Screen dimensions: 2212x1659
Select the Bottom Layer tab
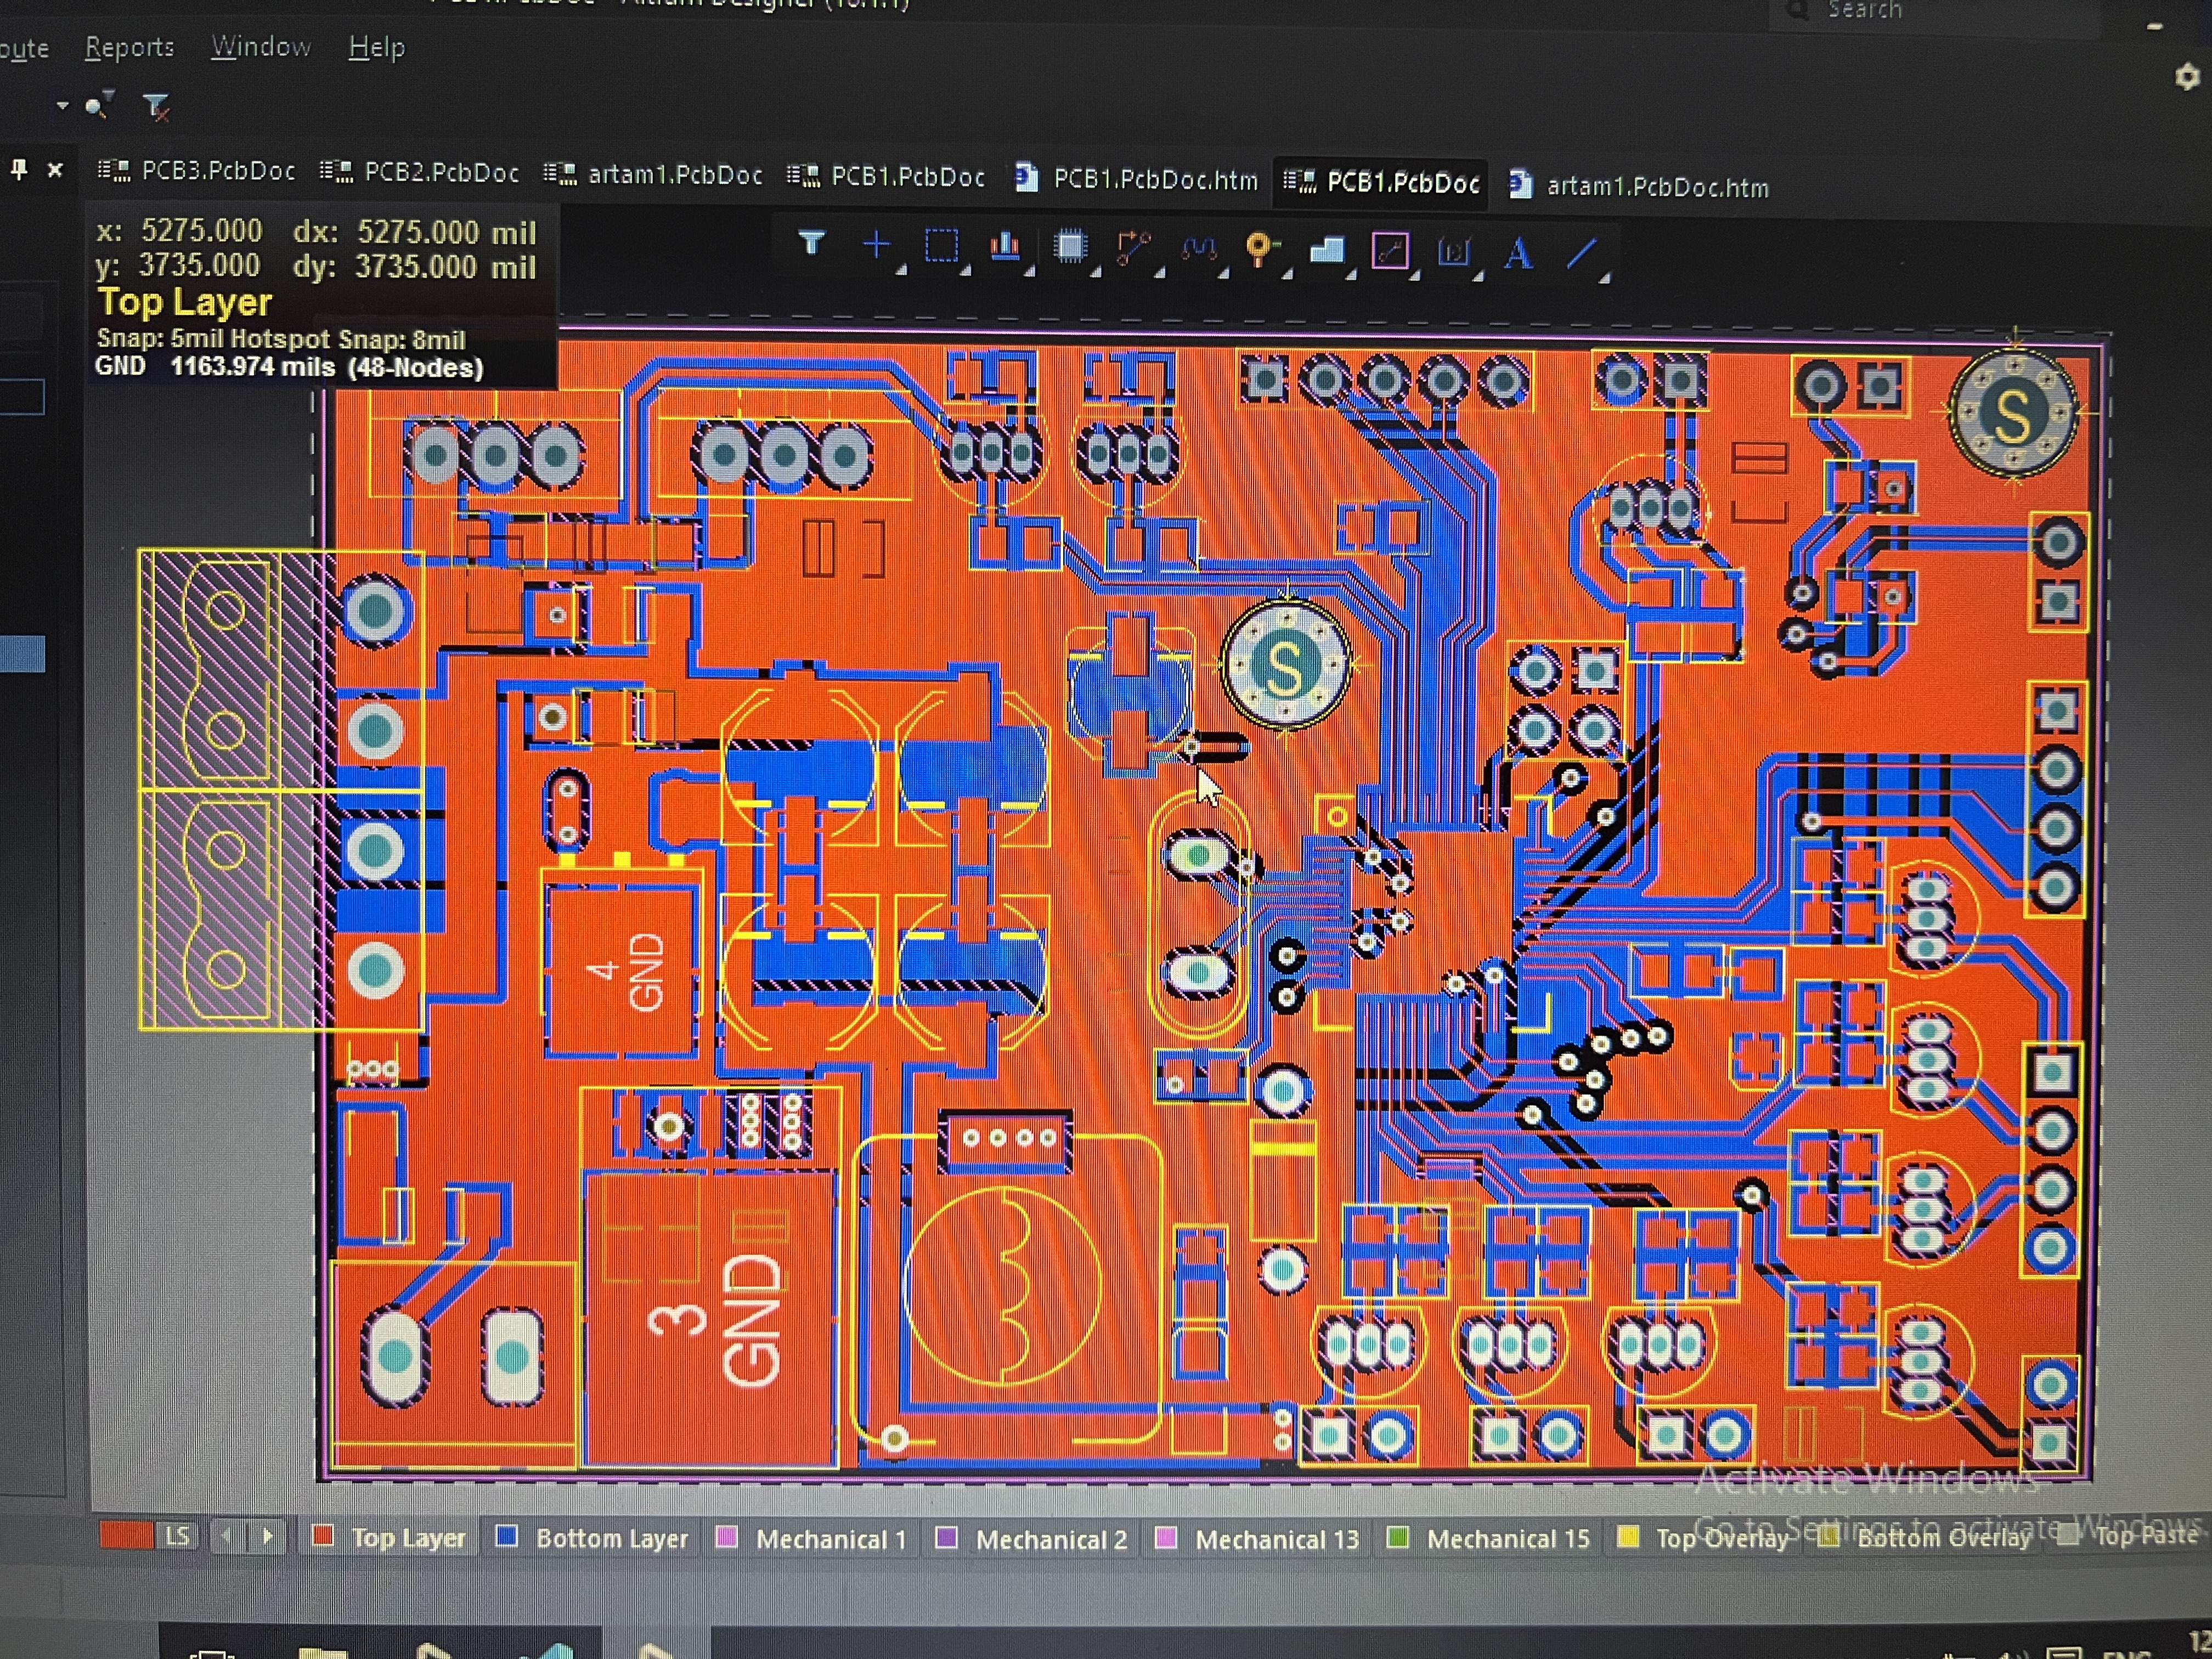pos(592,1538)
